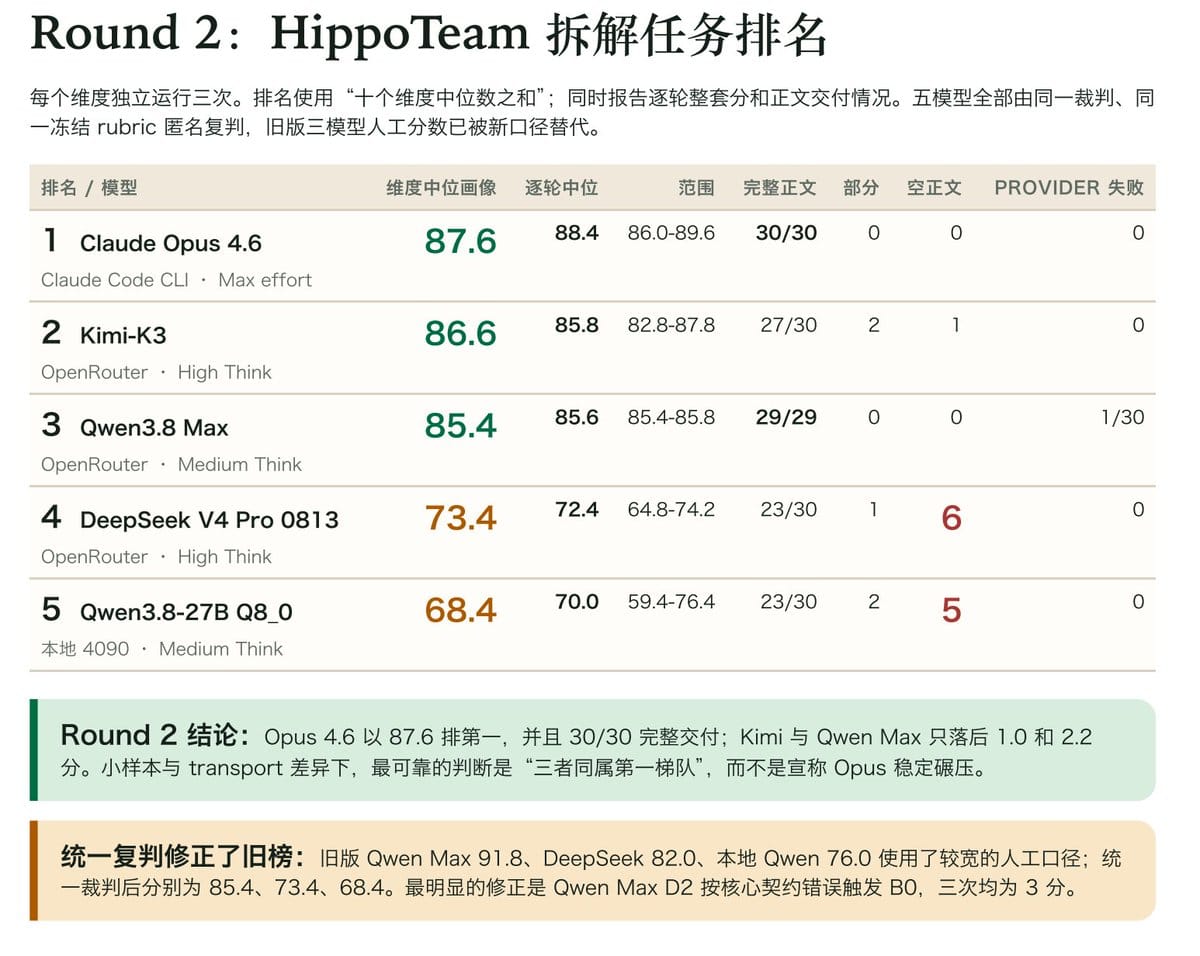Click the red empty-text count 5

(x=951, y=609)
